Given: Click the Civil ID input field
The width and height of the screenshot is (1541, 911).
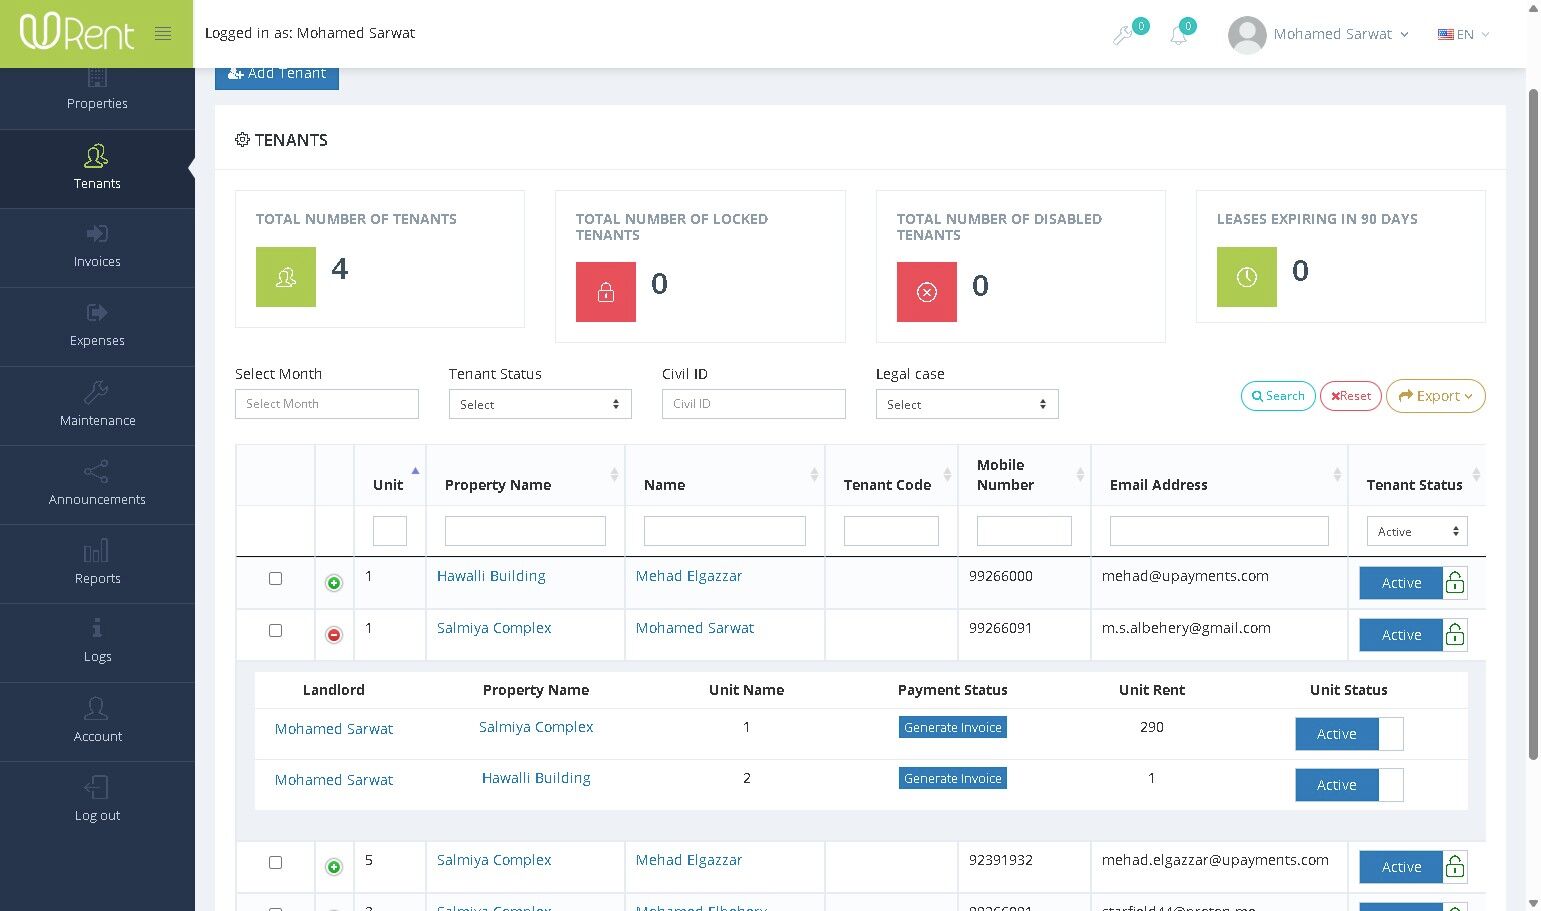Looking at the screenshot, I should point(753,404).
